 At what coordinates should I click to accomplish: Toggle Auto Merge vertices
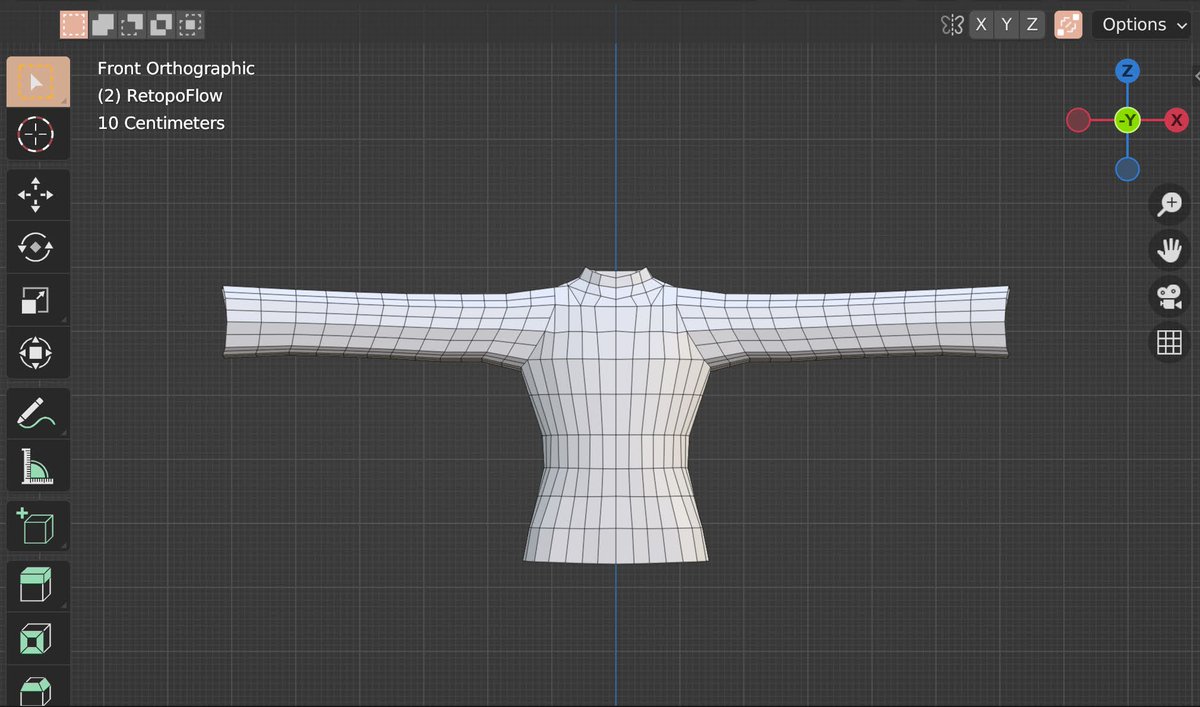click(1068, 25)
